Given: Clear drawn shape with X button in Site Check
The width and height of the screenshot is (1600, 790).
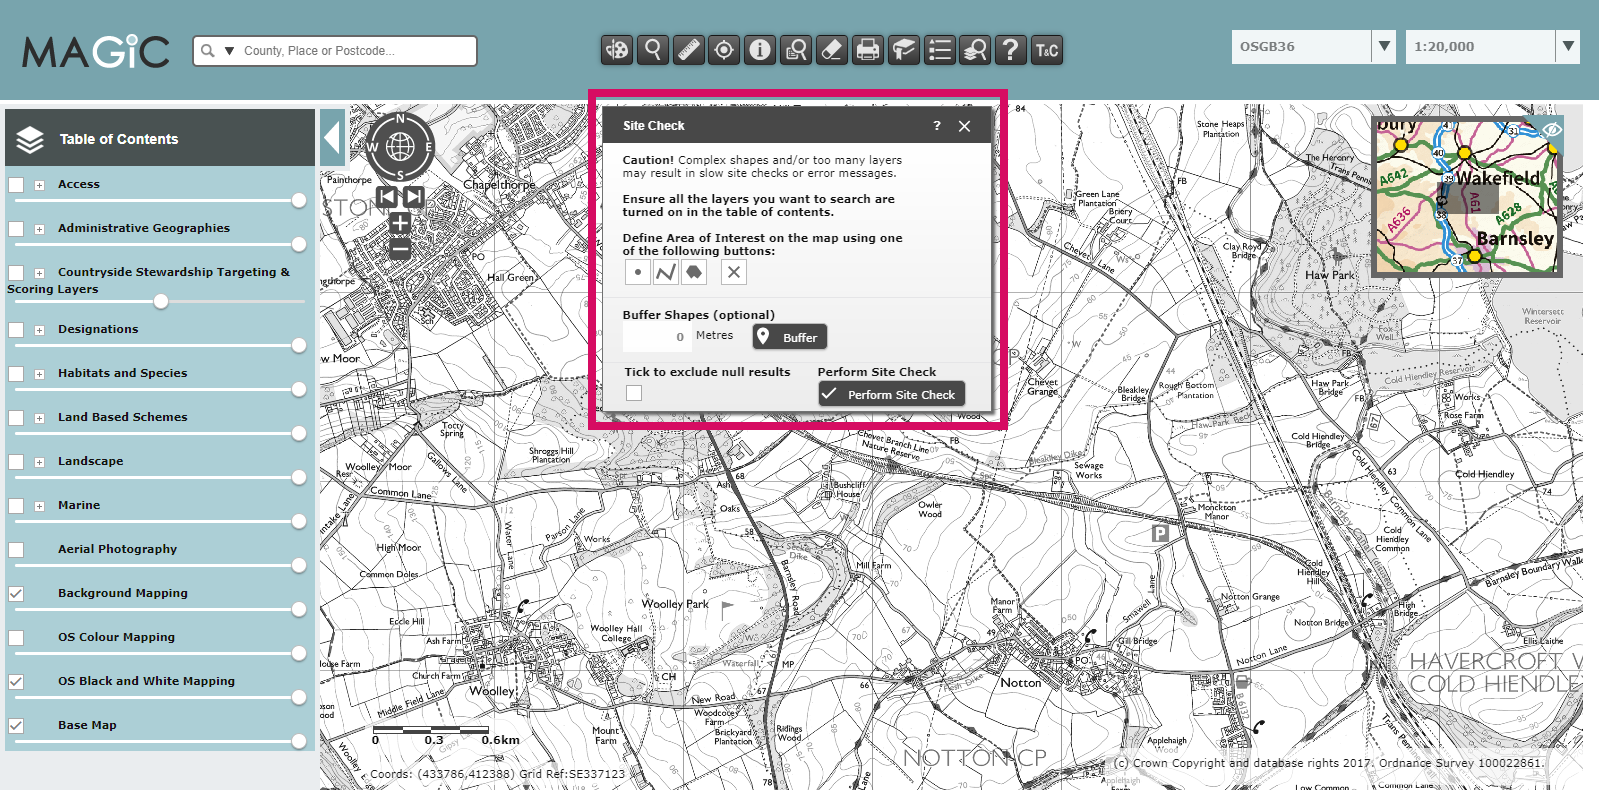Looking at the screenshot, I should pos(734,272).
